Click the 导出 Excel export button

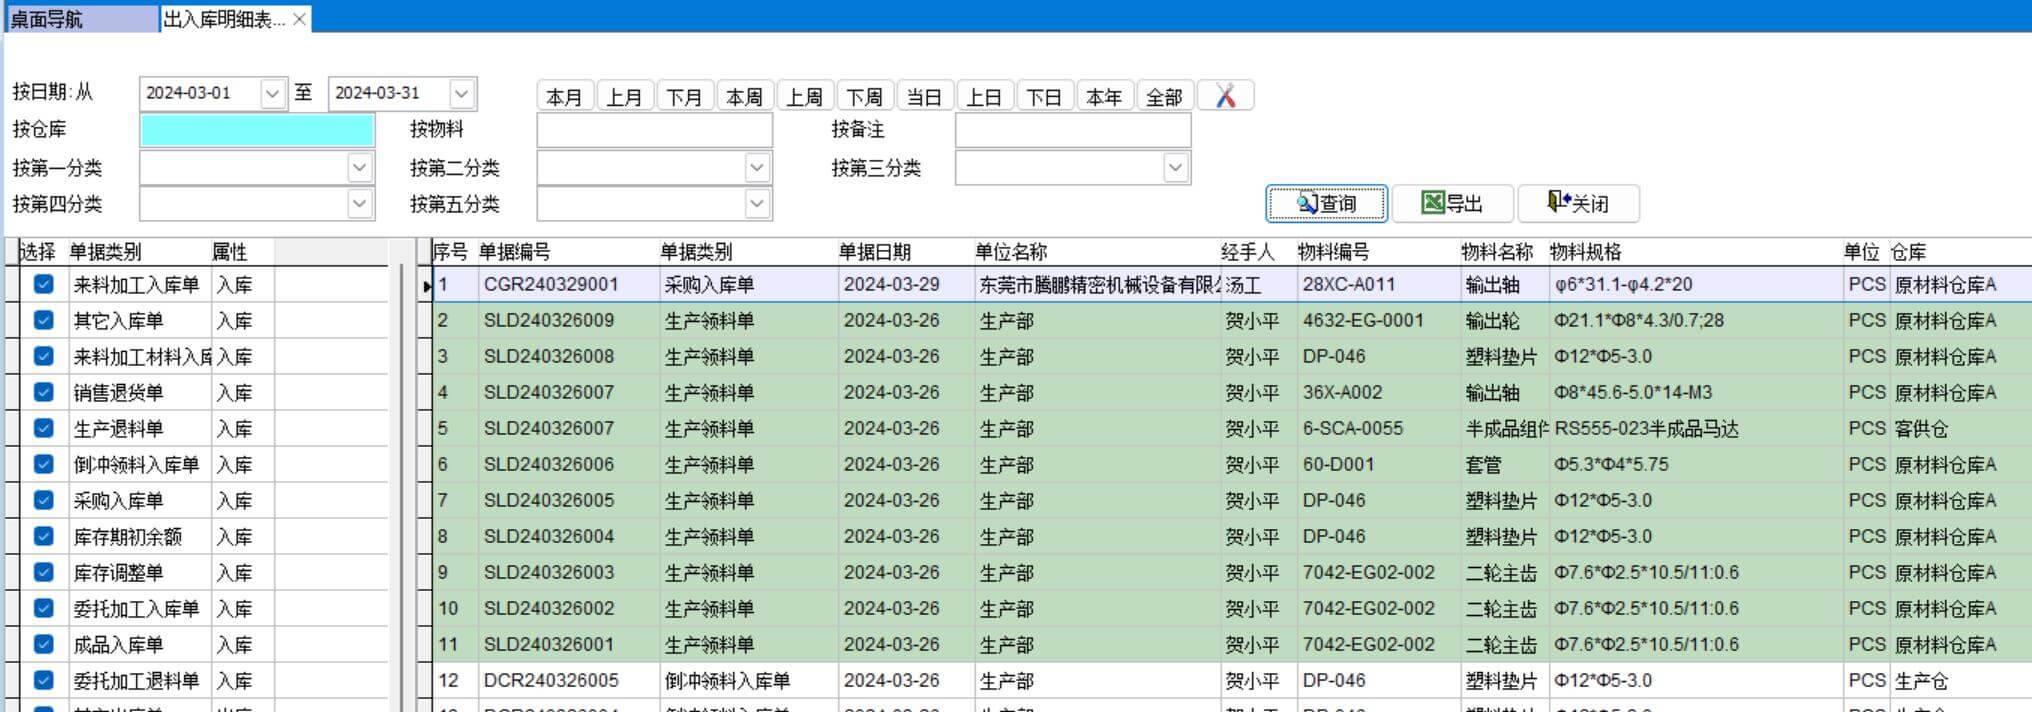pyautogui.click(x=1452, y=204)
